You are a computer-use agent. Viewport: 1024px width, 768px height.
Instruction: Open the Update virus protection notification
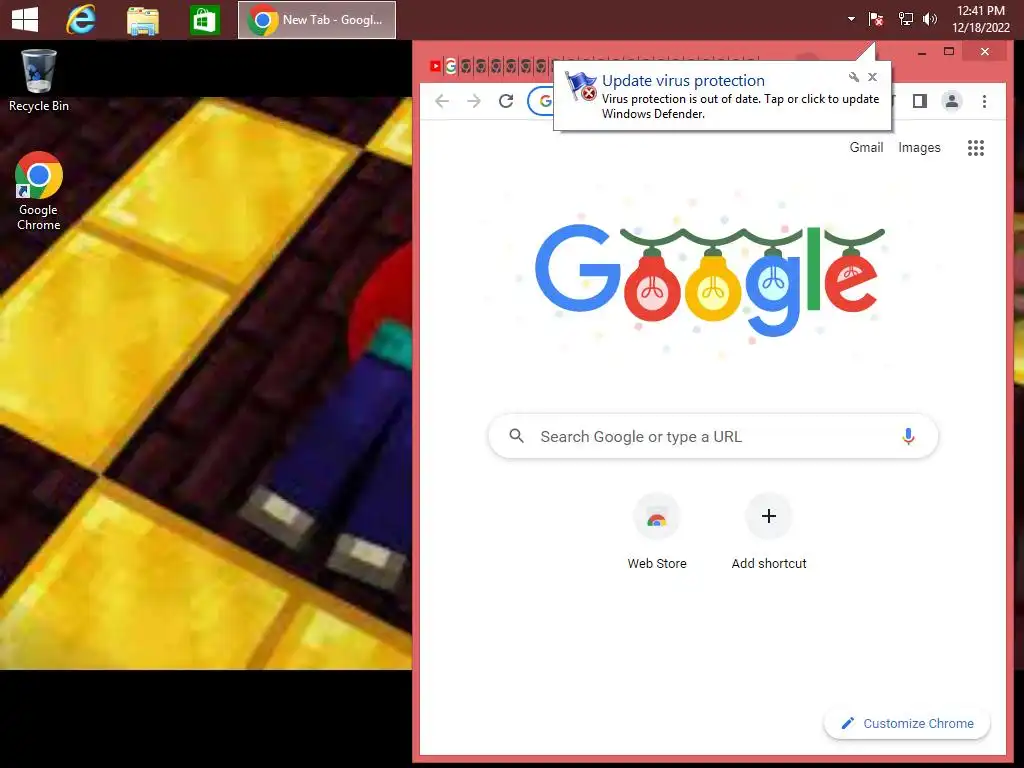722,96
